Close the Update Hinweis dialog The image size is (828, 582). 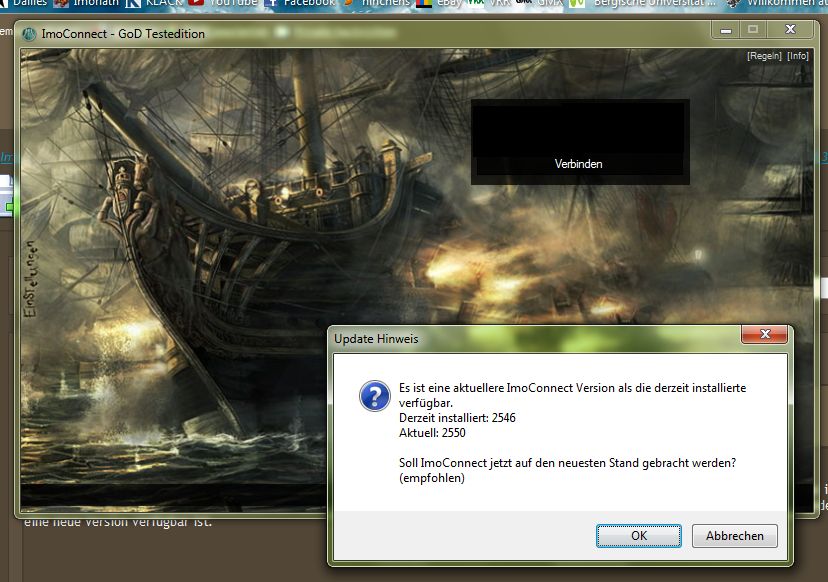765,335
